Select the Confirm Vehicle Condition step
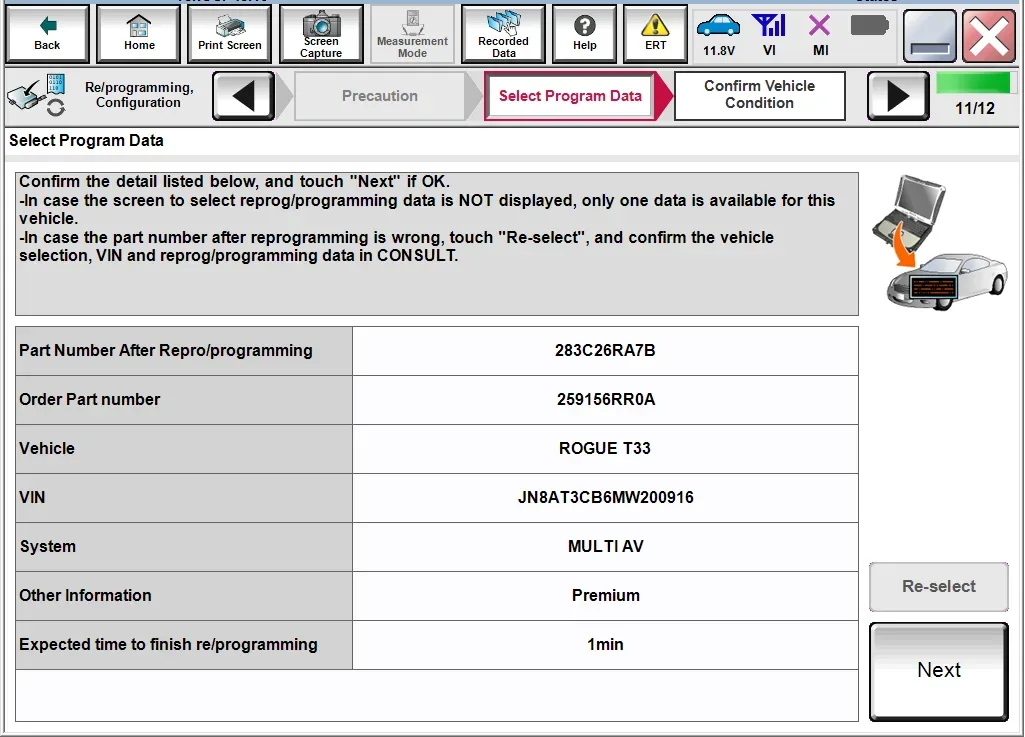Viewport: 1025px width, 737px height. click(760, 96)
